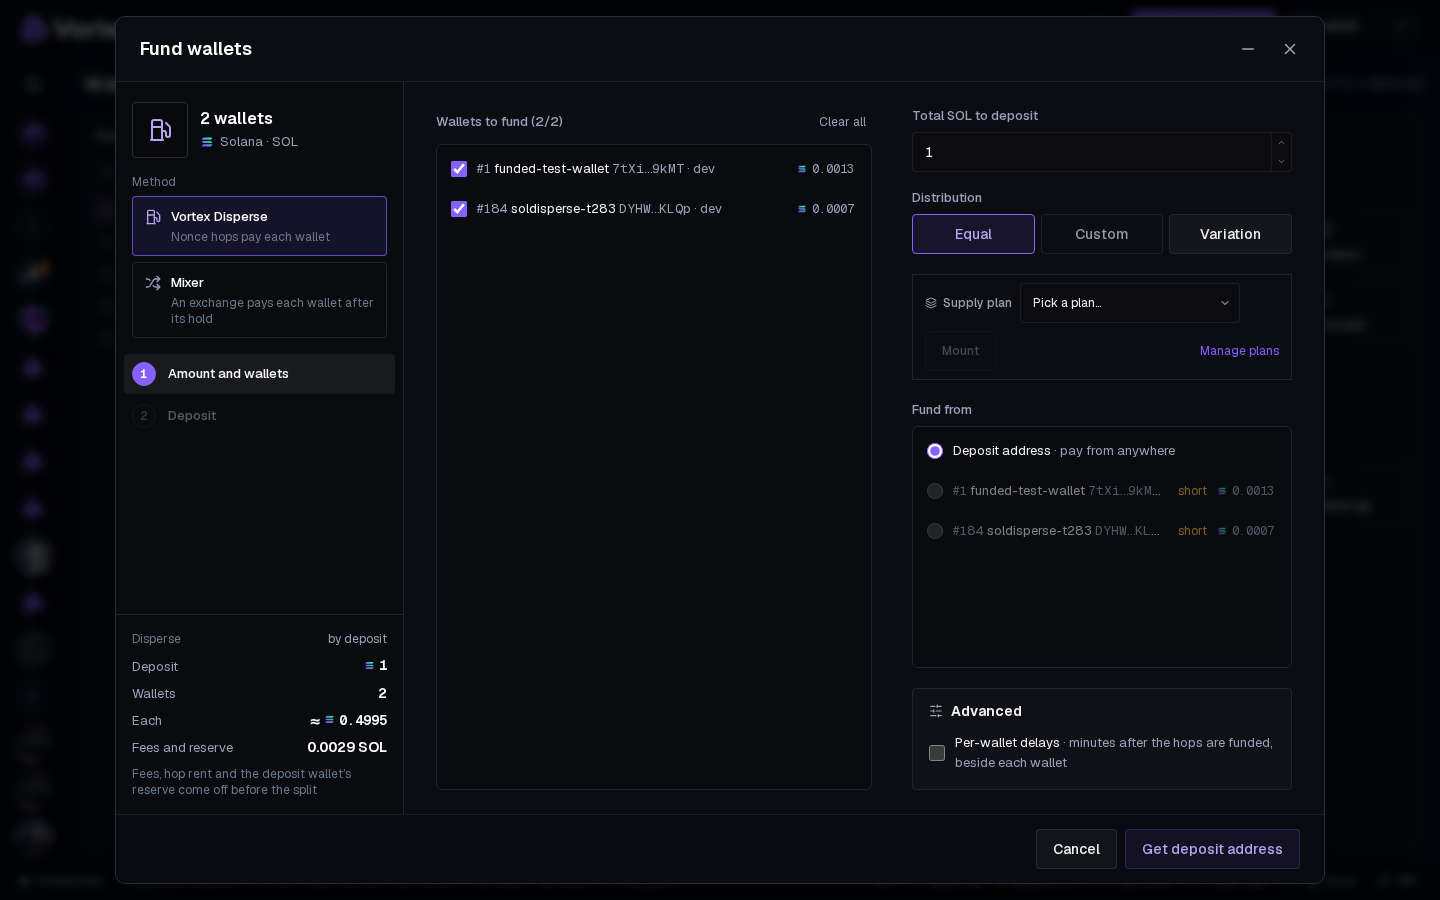Open the Manage plans link
Screen dimensions: 1440x900
coord(1240,351)
